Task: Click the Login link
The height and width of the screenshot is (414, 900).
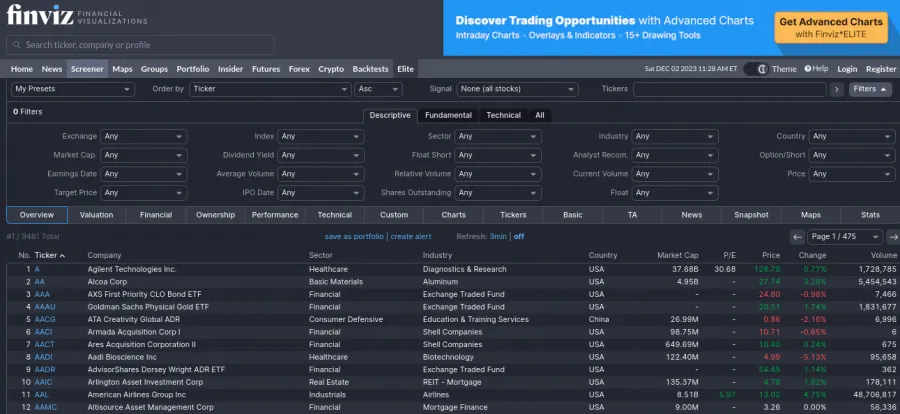Action: click(x=847, y=69)
